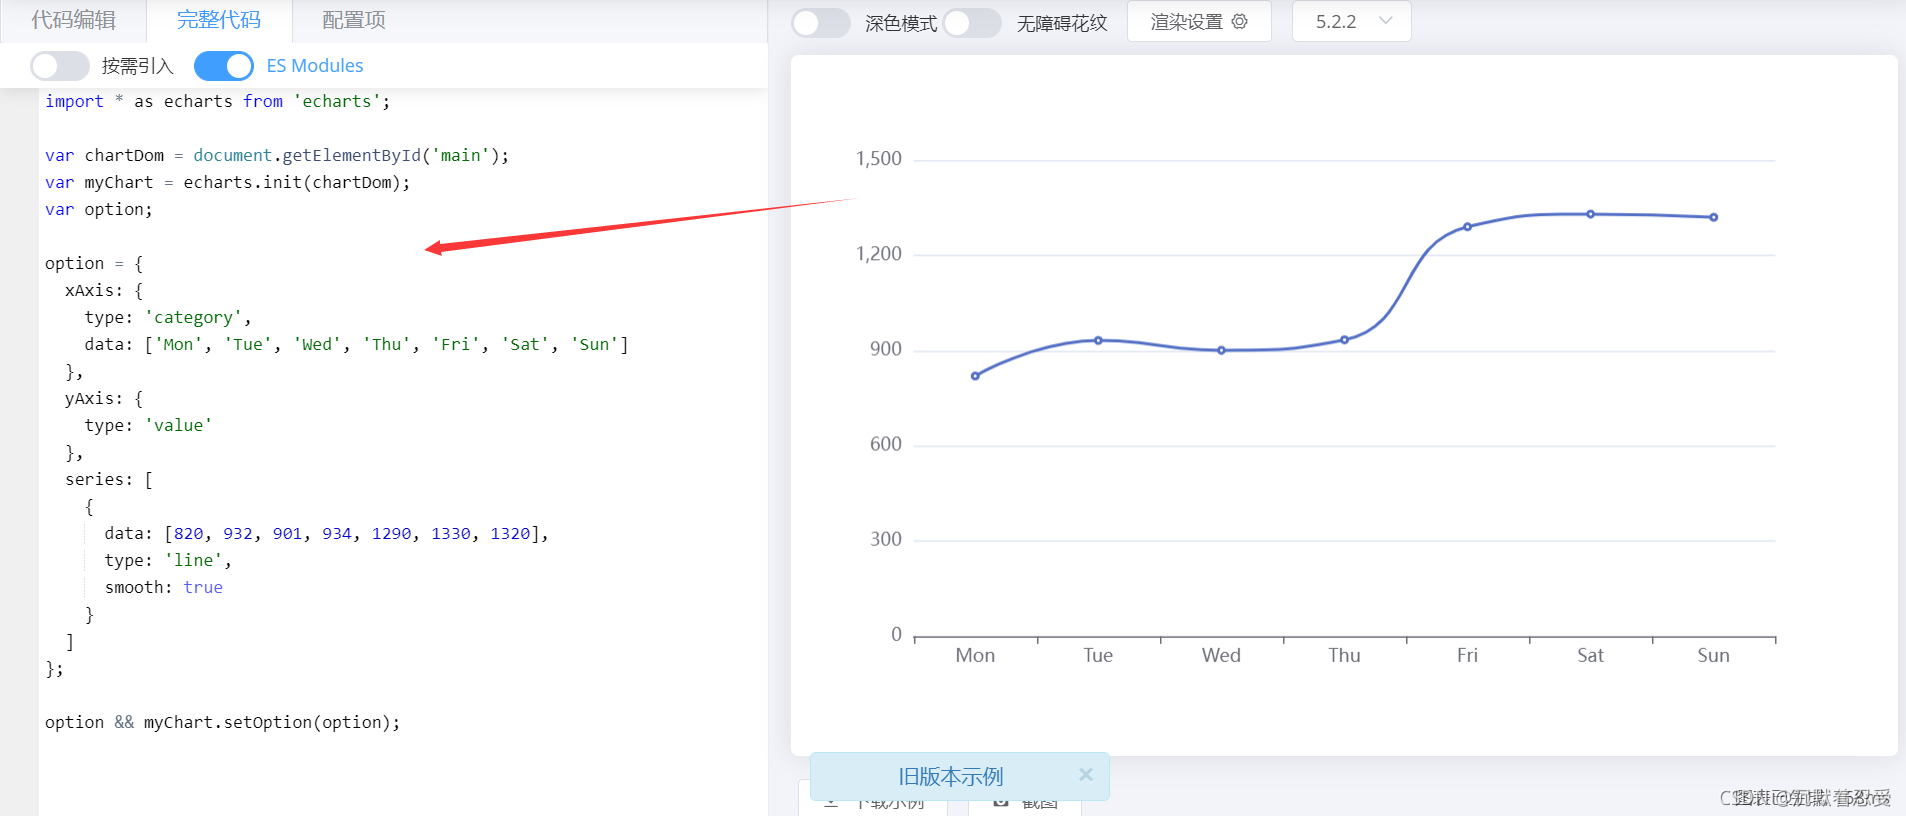Click the xAxis days data array line
This screenshot has width=1906, height=816.
[x=356, y=344]
